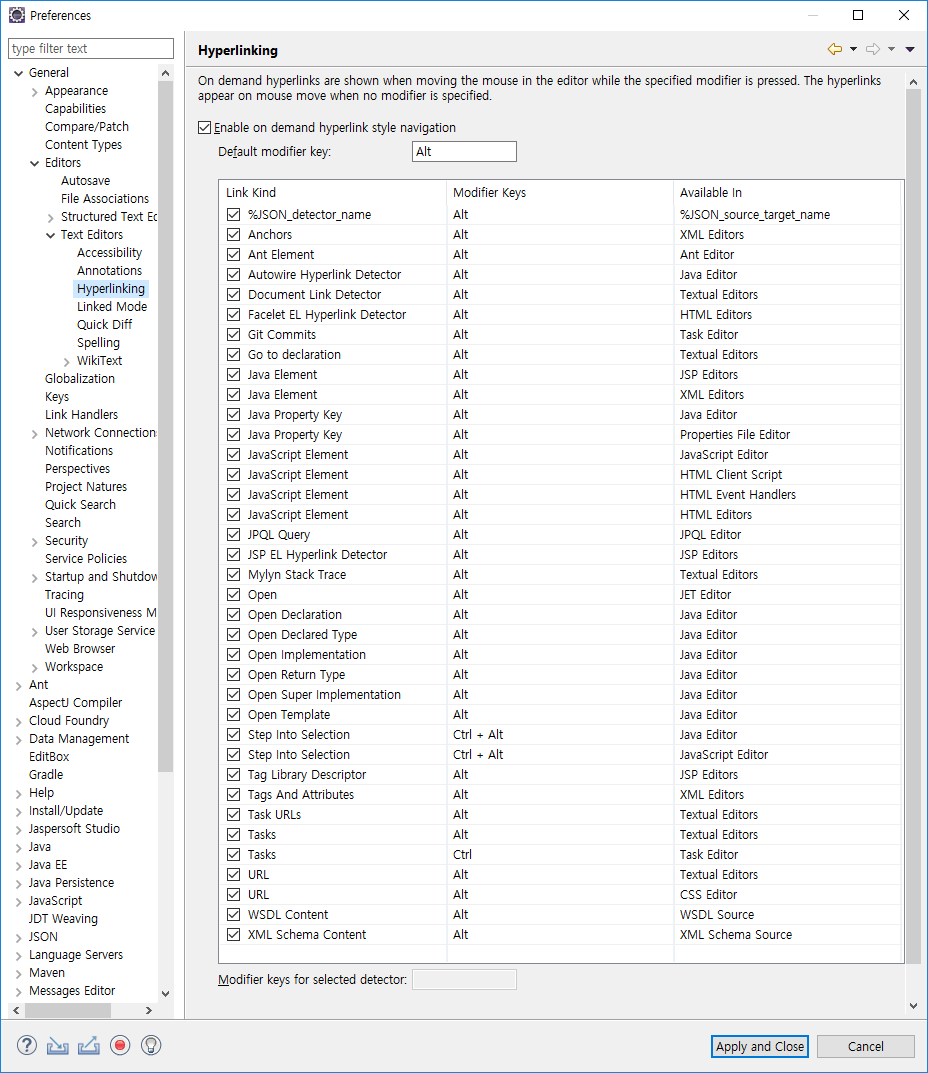Open the back history dropdown arrow

pos(853,49)
